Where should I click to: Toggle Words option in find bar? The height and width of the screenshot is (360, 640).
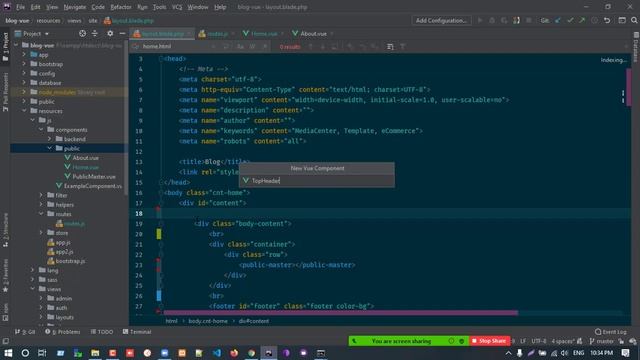point(252,47)
